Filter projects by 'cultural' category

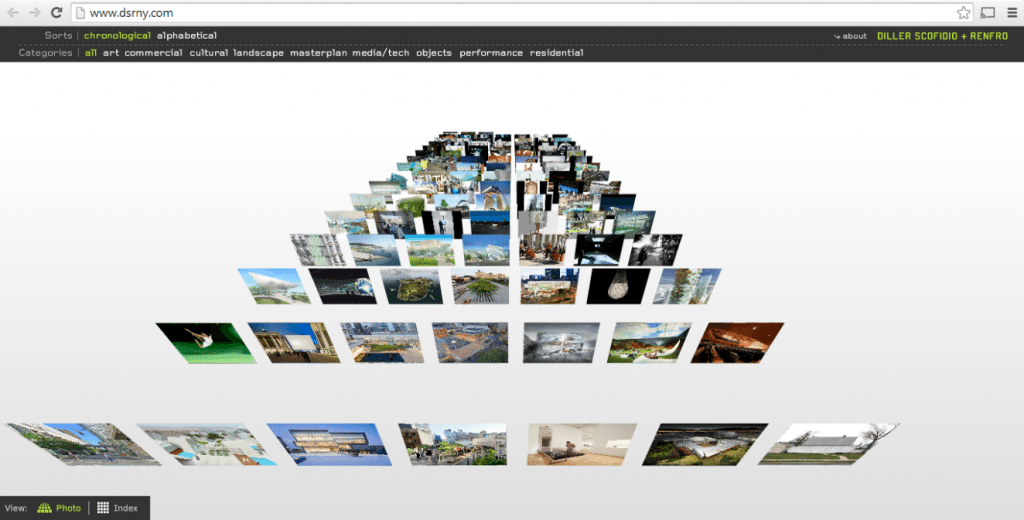[209, 53]
